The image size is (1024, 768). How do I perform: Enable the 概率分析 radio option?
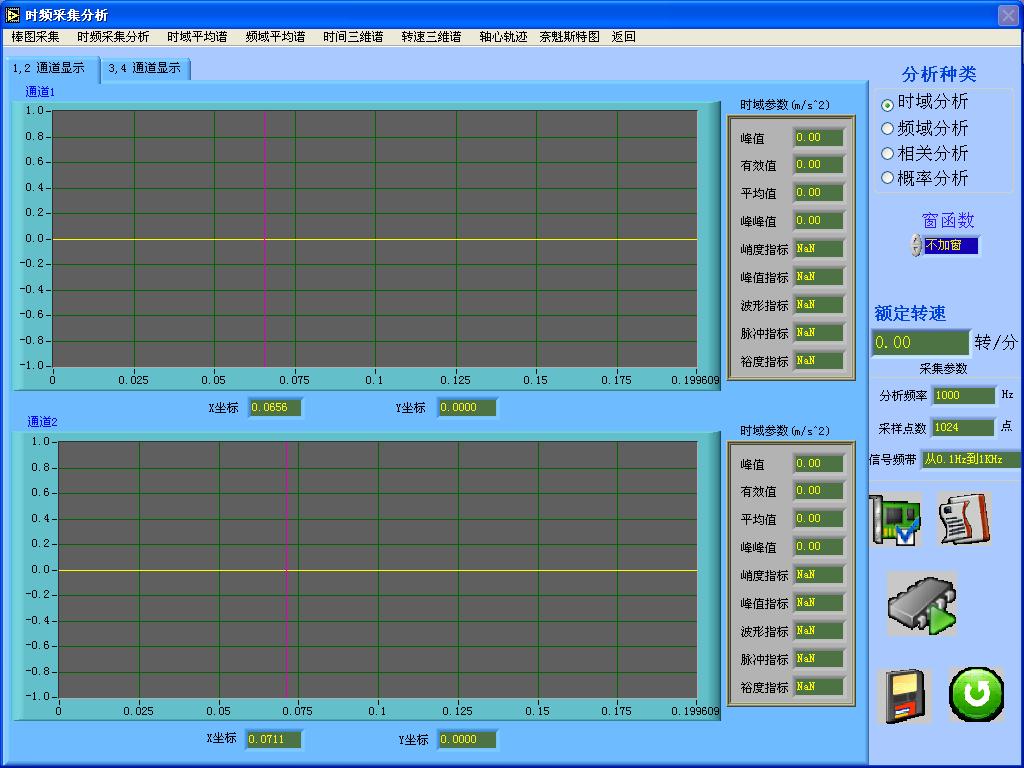tap(887, 178)
